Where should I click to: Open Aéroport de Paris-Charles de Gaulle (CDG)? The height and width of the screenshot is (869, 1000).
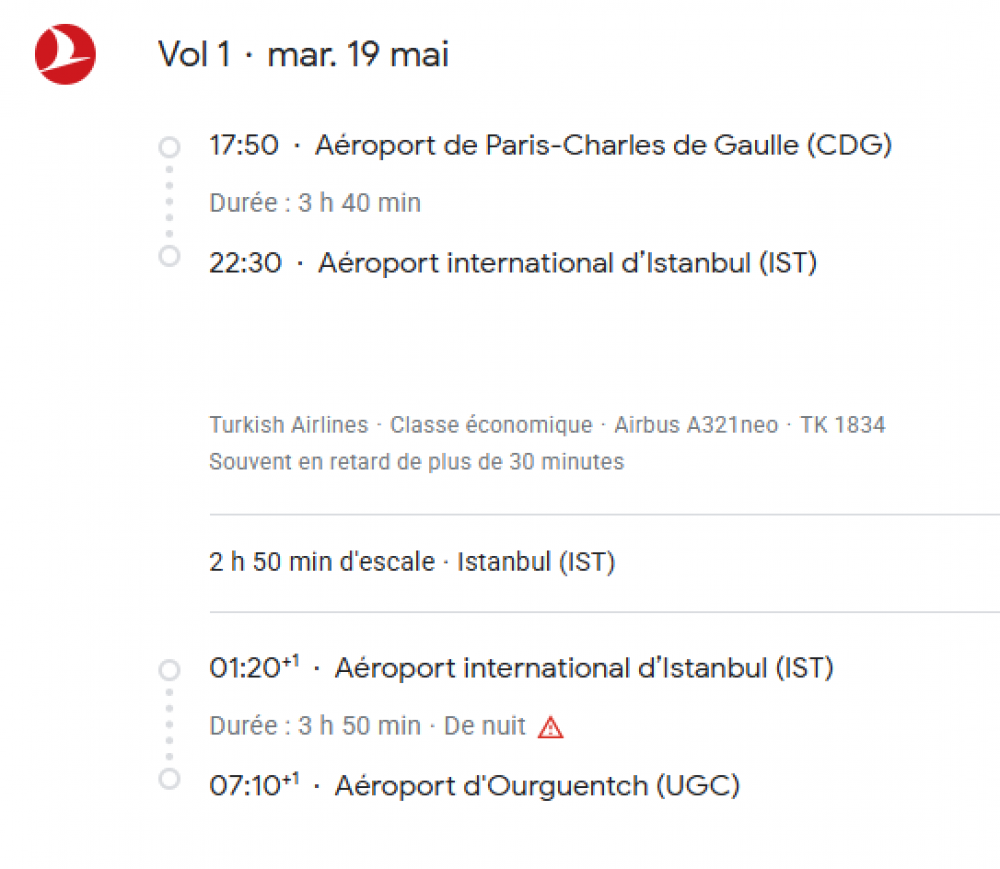(603, 146)
